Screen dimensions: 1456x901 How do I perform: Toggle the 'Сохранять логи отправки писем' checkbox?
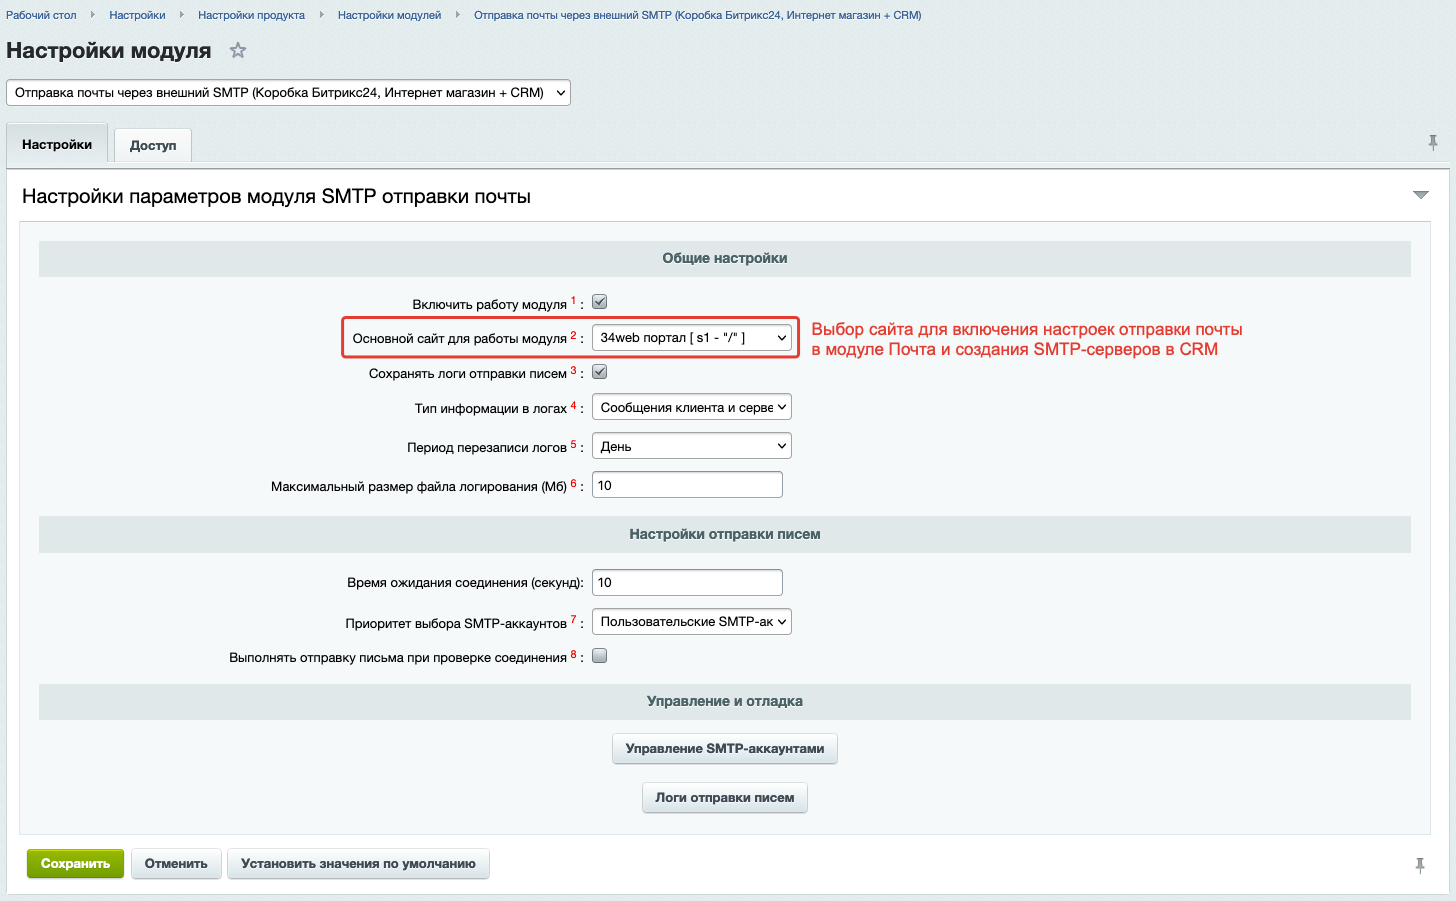(x=600, y=372)
